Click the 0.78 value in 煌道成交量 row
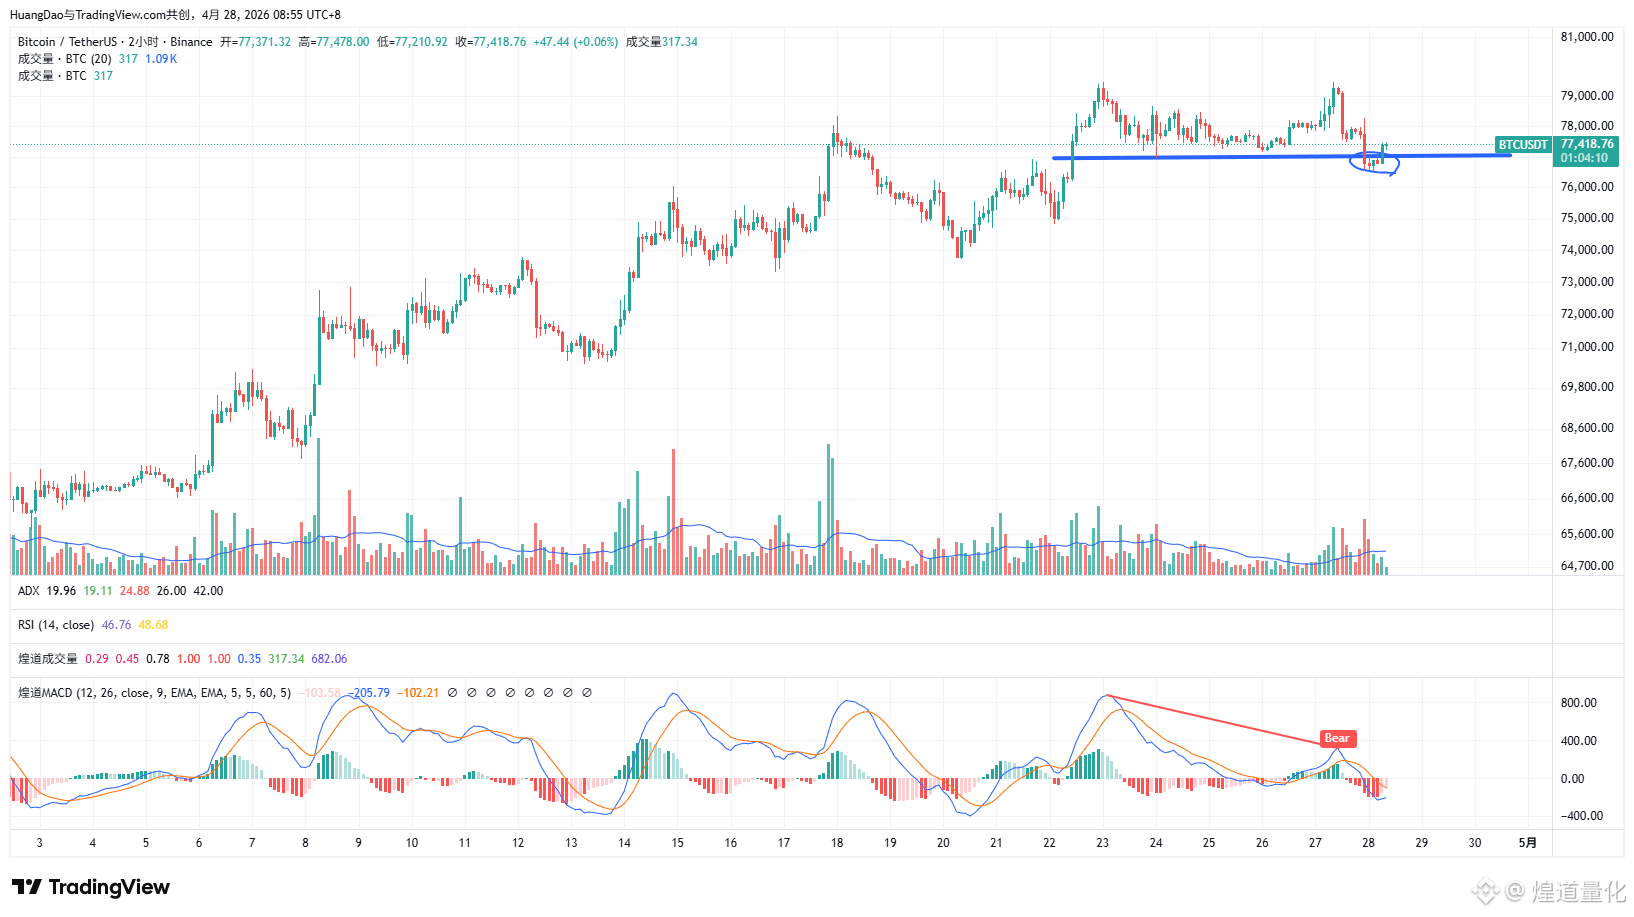 [x=158, y=659]
